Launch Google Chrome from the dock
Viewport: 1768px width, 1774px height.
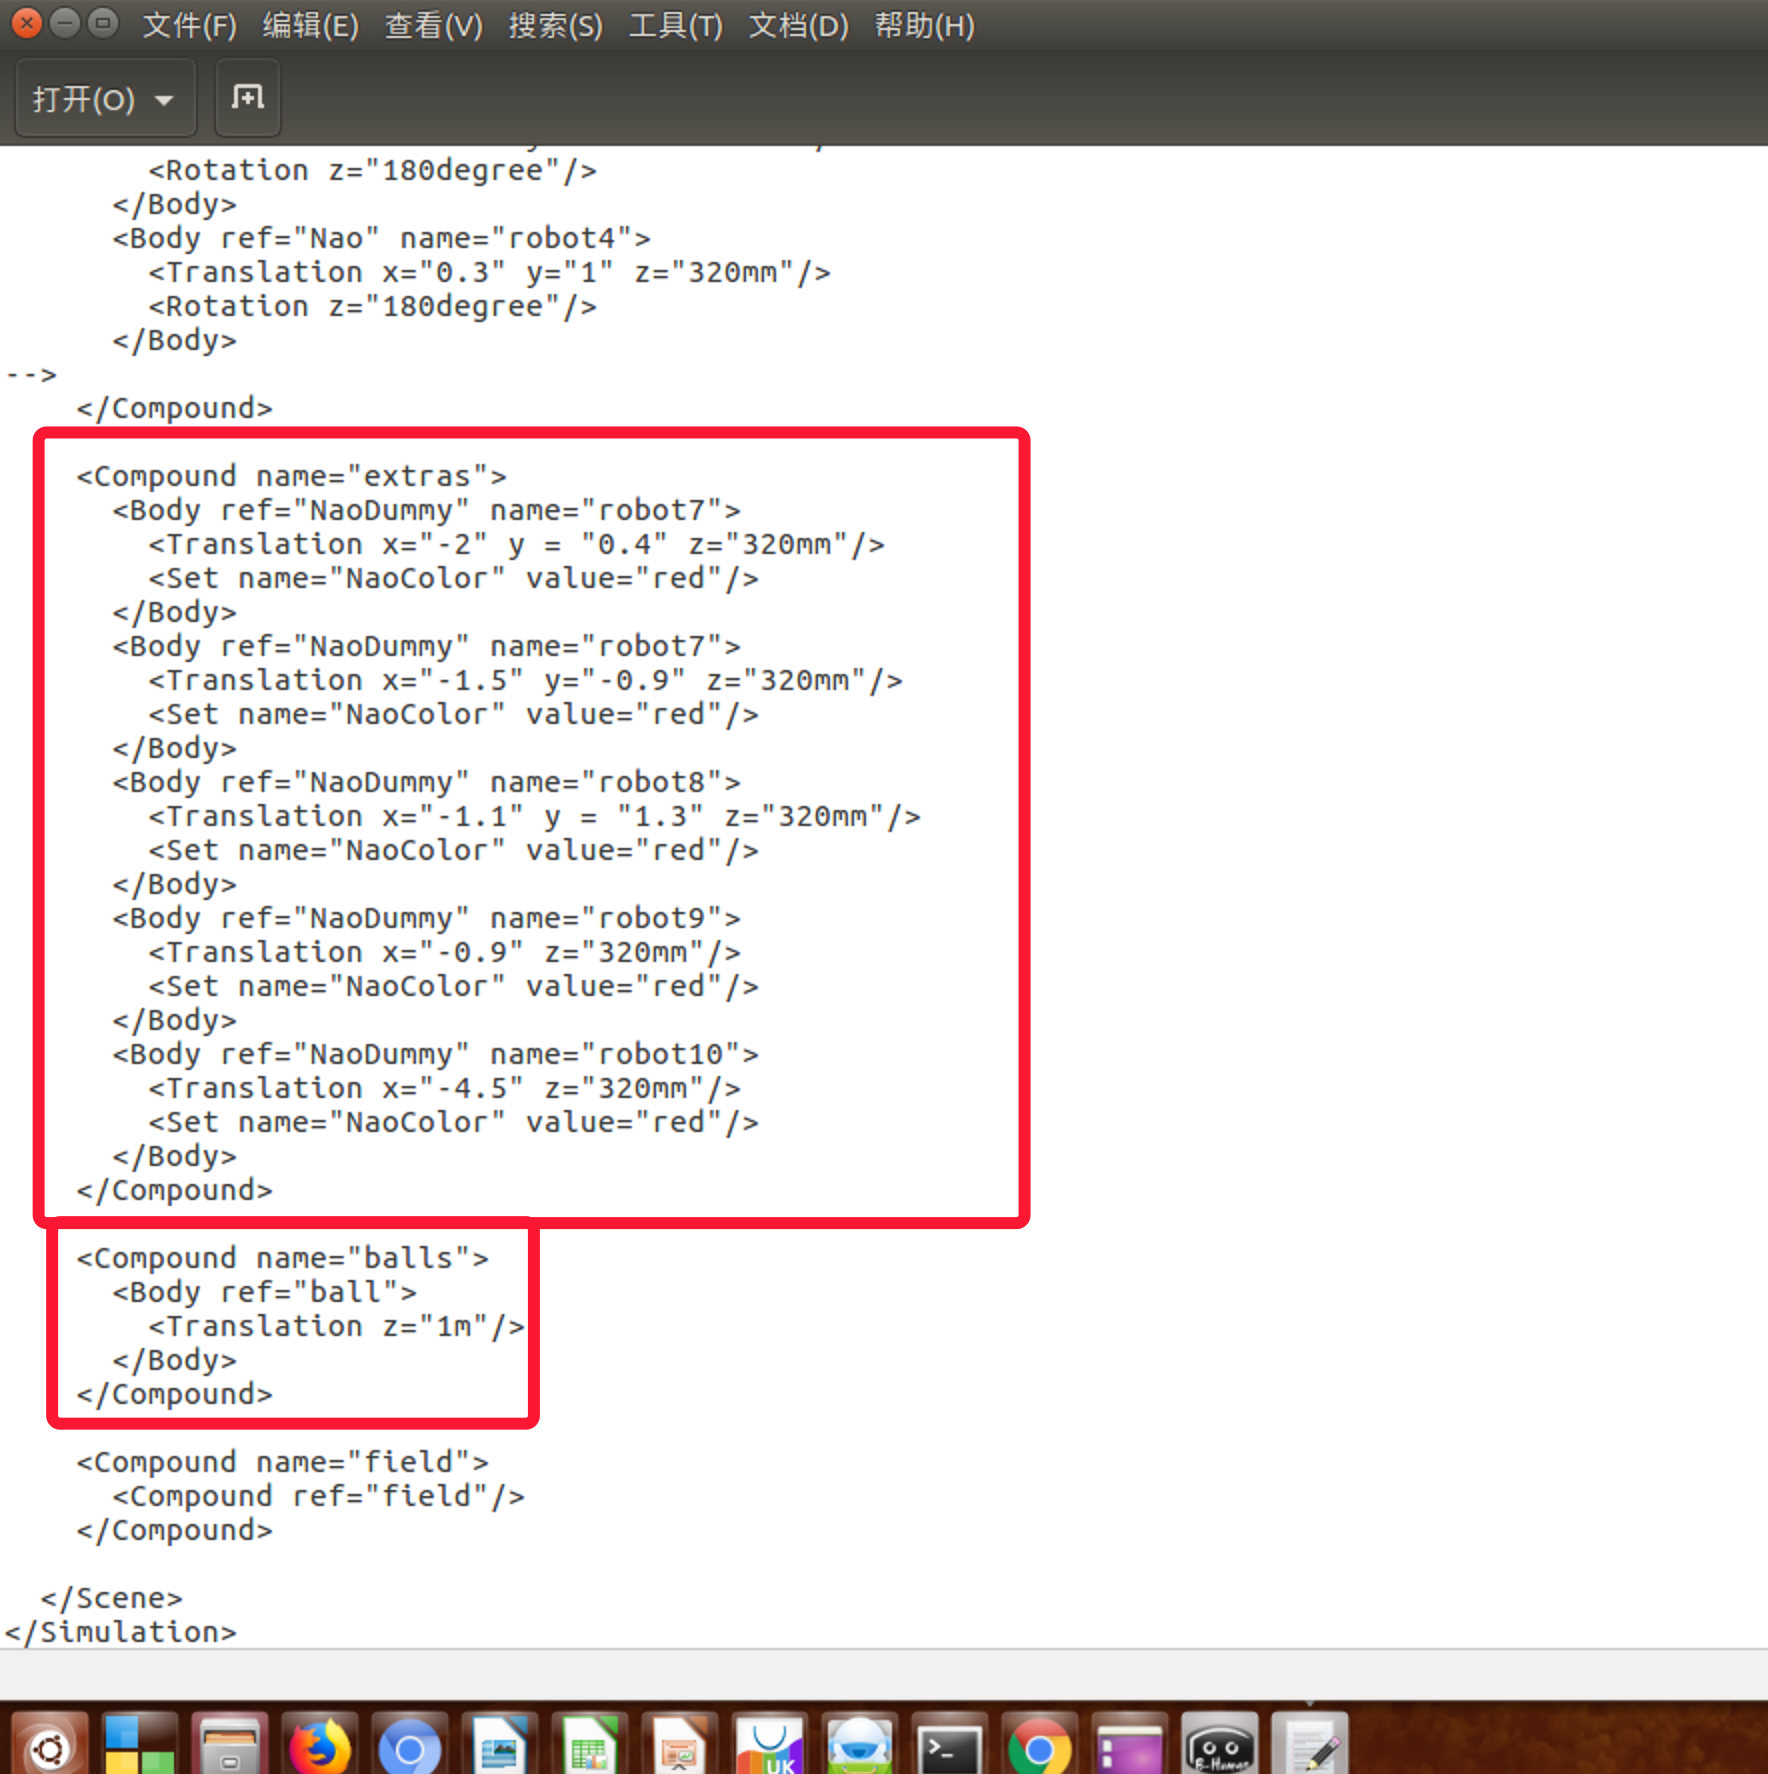1039,1745
